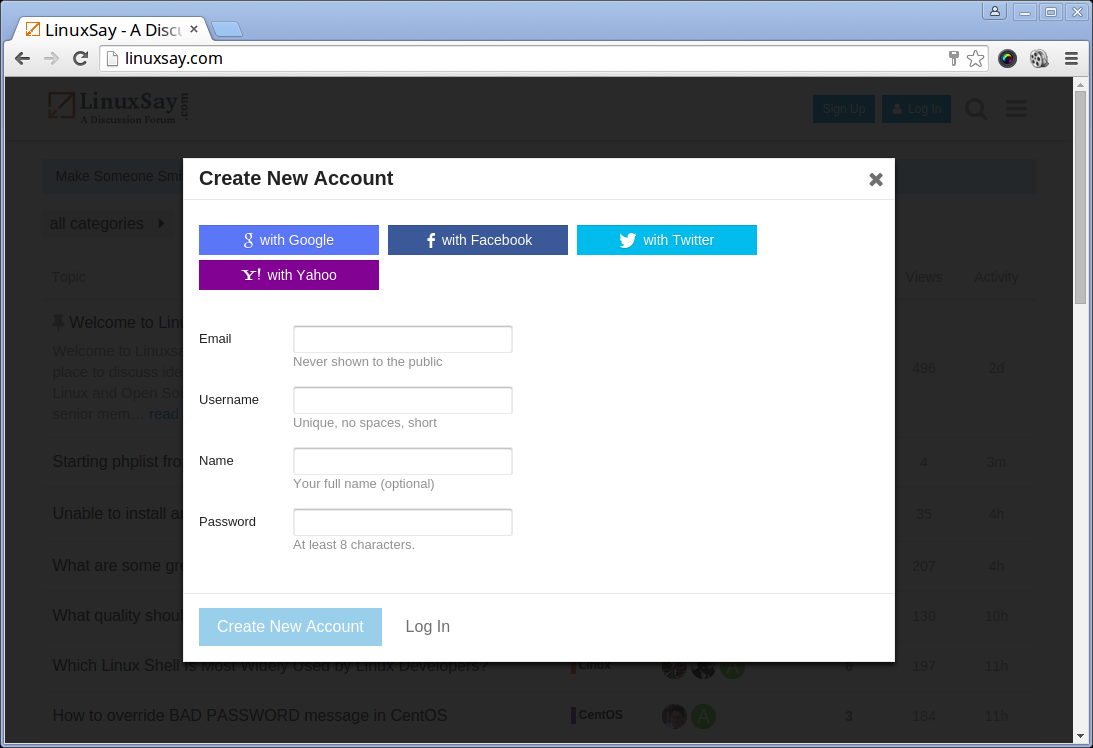
Task: Open the forum hamburger menu icon
Action: click(1016, 108)
